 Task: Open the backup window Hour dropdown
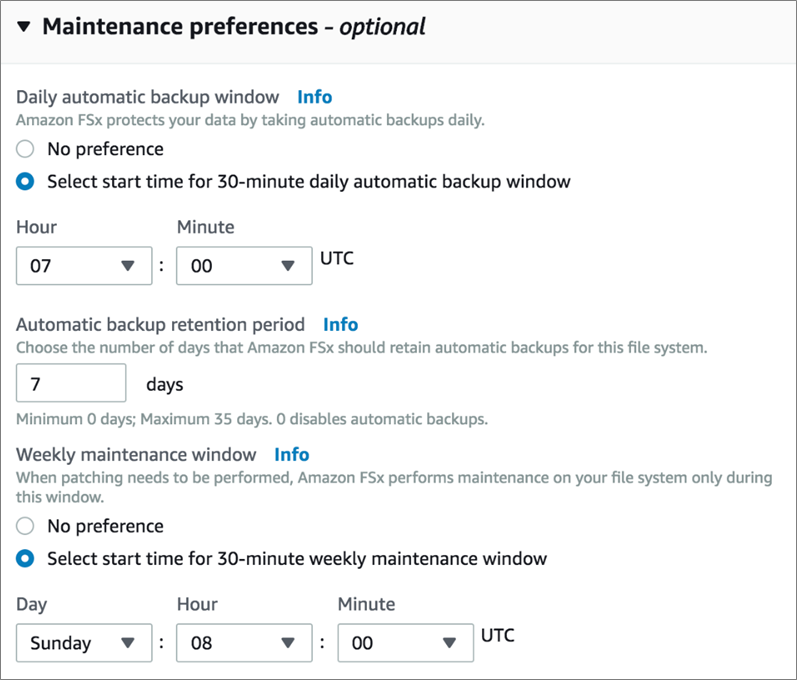(x=83, y=267)
